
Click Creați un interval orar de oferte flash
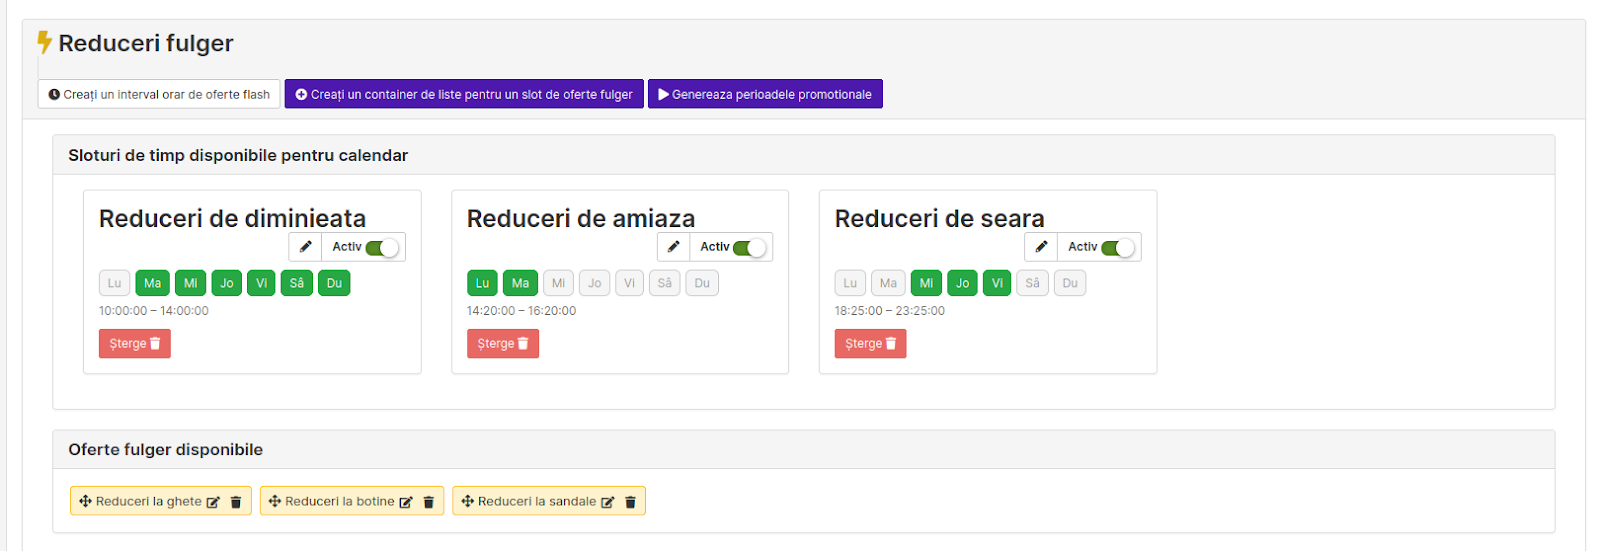pyautogui.click(x=159, y=94)
